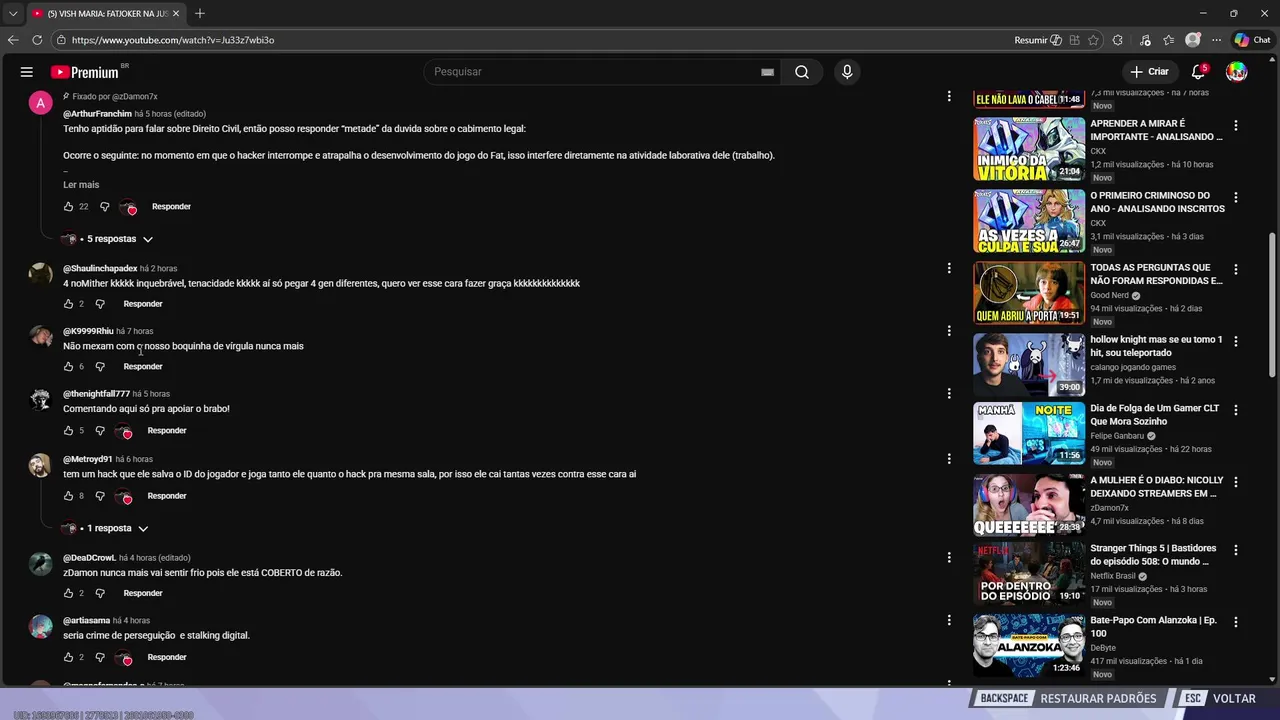Open 'Bate-Papo Com Alanzoka' video thumbnail

(1029, 645)
